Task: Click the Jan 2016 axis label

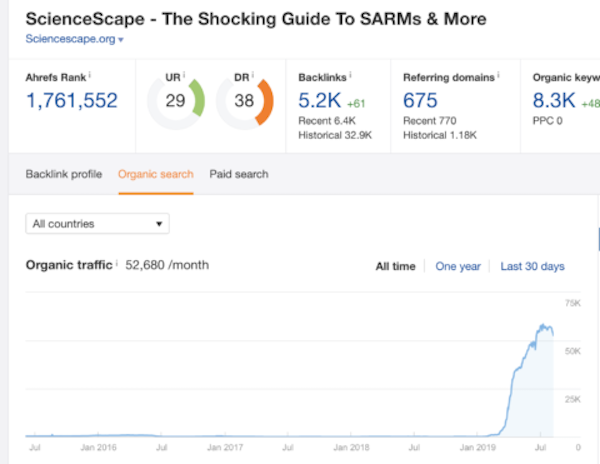Action: [x=98, y=448]
